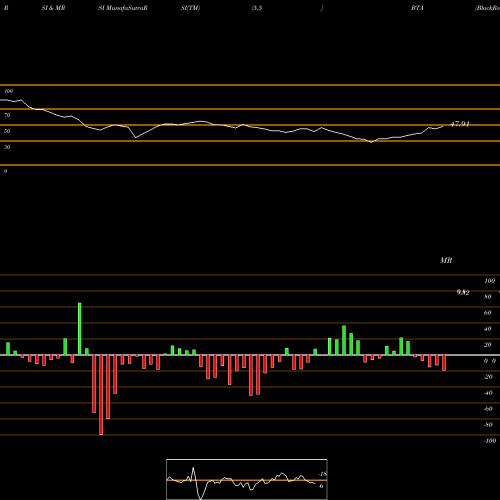Click the -60 label on MR axis
The image size is (500, 500).
(x=488, y=409)
